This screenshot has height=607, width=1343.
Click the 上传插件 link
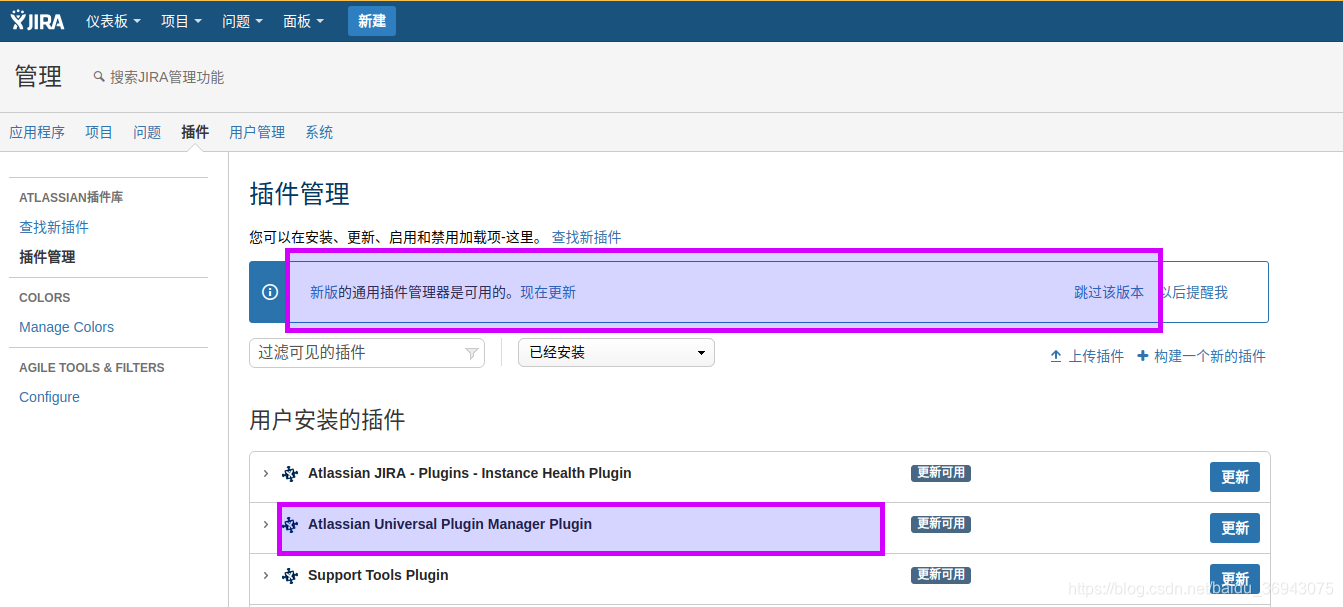1096,356
